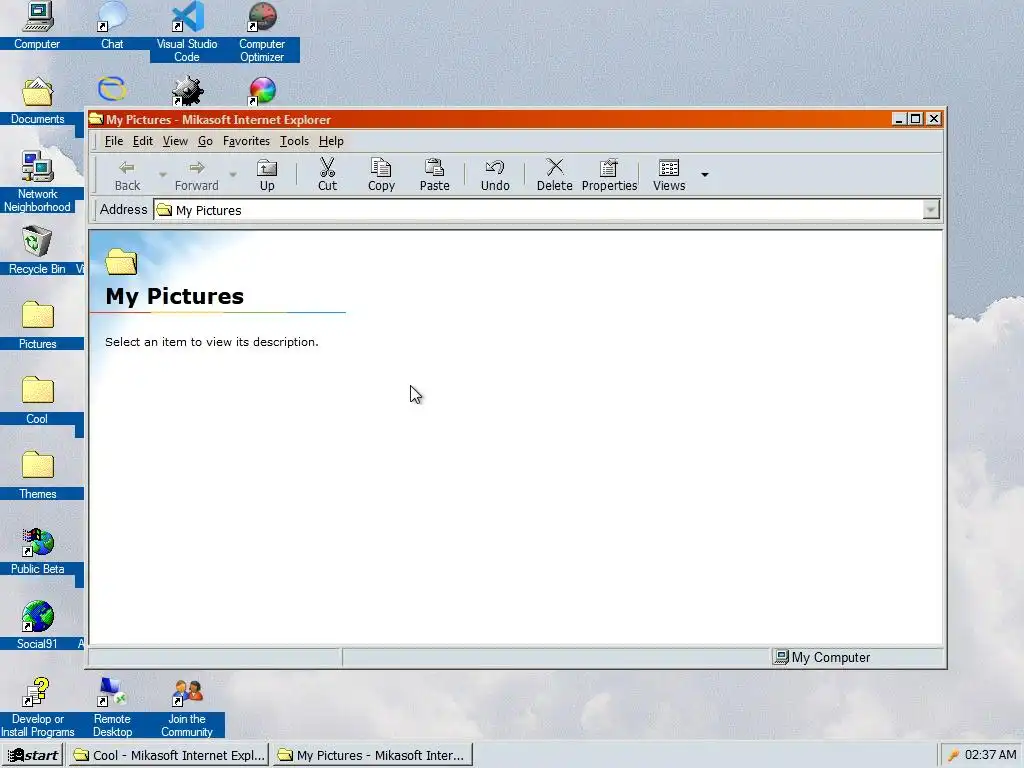Viewport: 1024px width, 768px height.
Task: Select the Pictures desktop folder
Action: point(37,325)
